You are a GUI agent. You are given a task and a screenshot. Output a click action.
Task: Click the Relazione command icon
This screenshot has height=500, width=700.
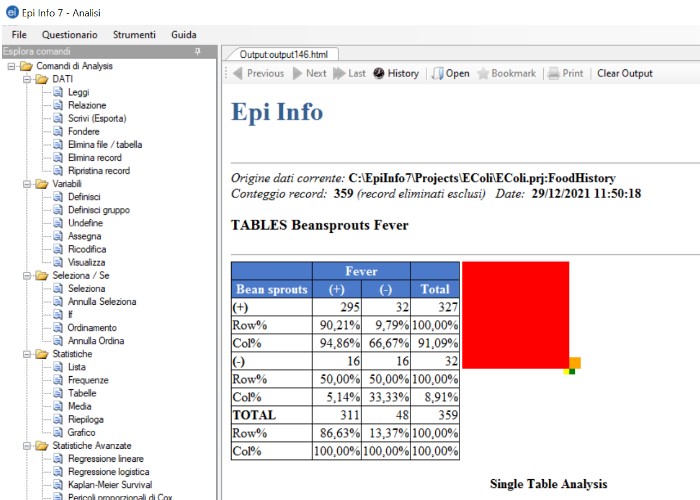pos(58,105)
